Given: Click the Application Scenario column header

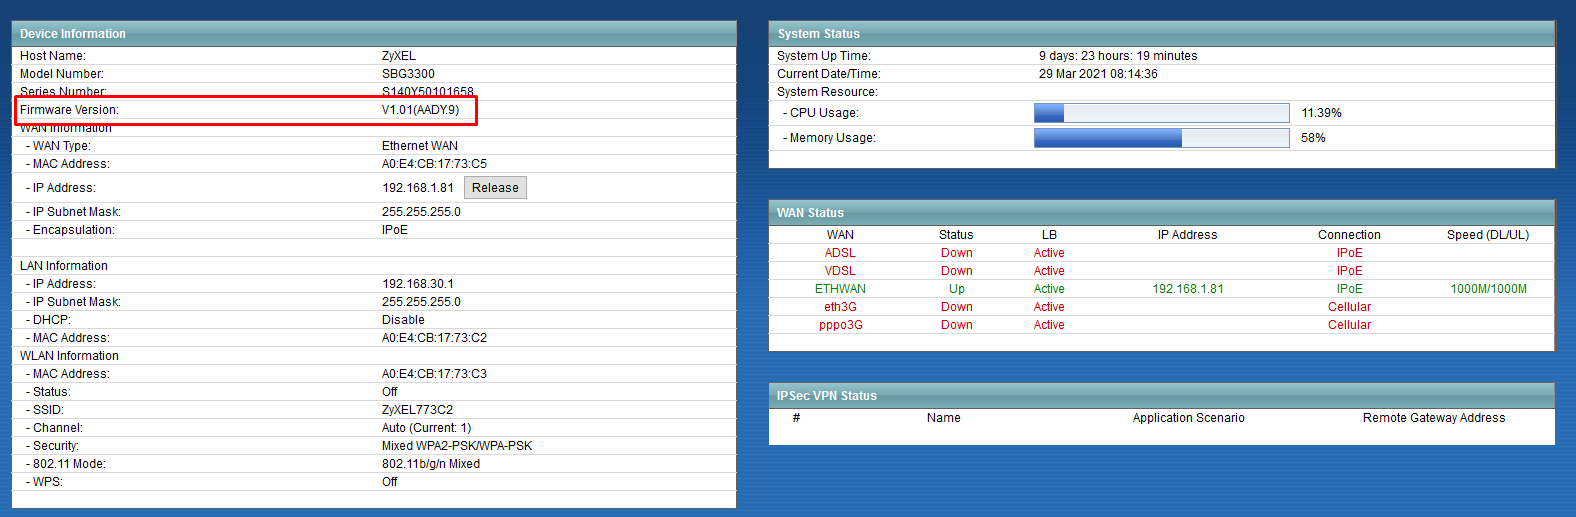Looking at the screenshot, I should coord(1188,418).
